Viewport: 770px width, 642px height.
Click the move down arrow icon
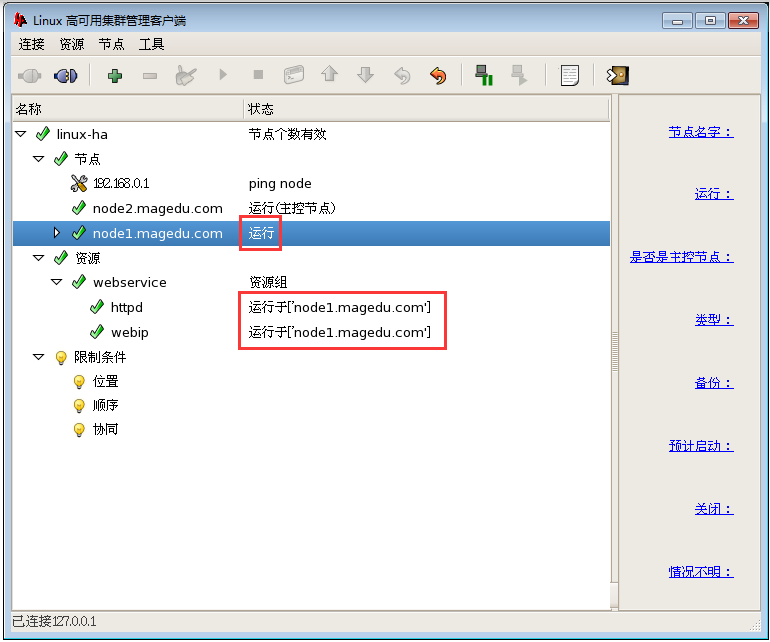tap(365, 75)
